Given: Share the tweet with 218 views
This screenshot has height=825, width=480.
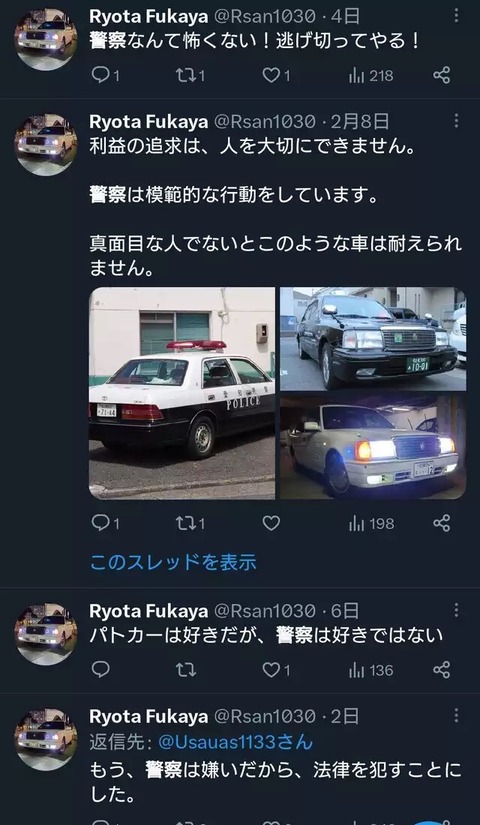Looking at the screenshot, I should tap(442, 75).
